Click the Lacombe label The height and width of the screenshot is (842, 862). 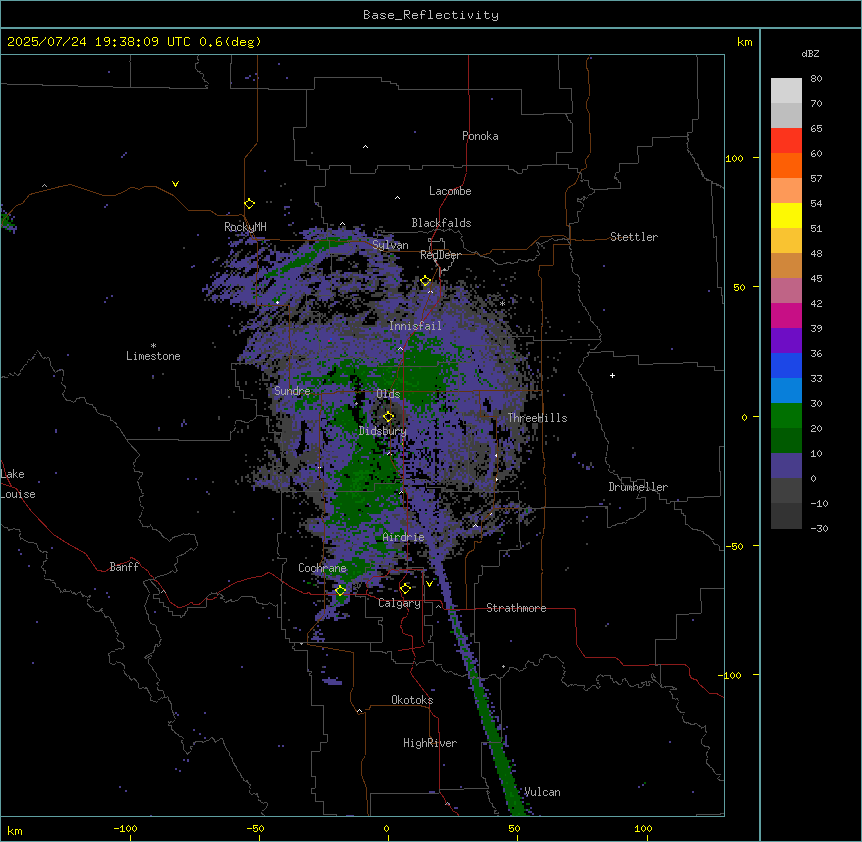450,191
